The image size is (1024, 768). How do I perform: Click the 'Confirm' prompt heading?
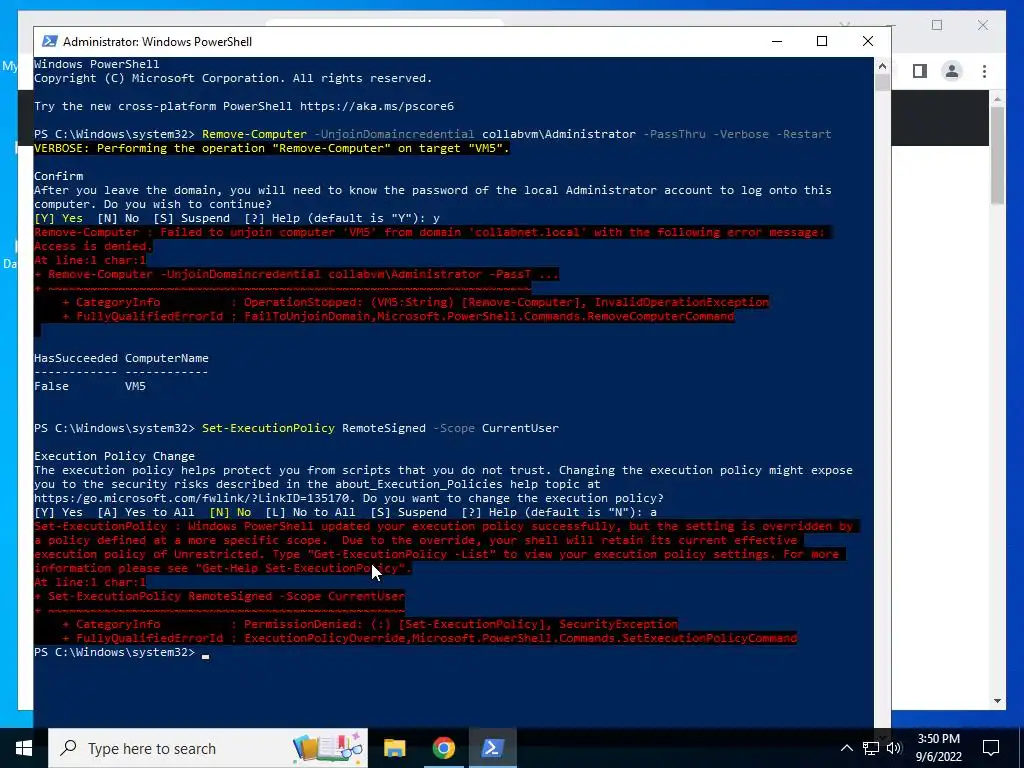pos(58,176)
